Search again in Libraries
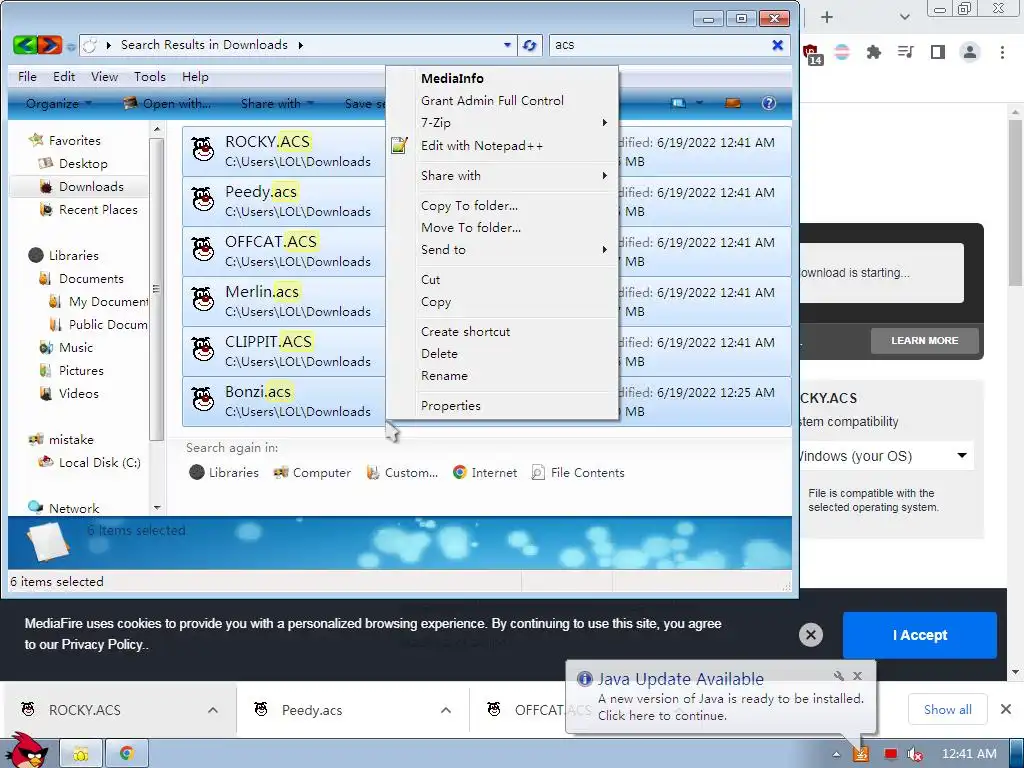The height and width of the screenshot is (768, 1024). (224, 472)
